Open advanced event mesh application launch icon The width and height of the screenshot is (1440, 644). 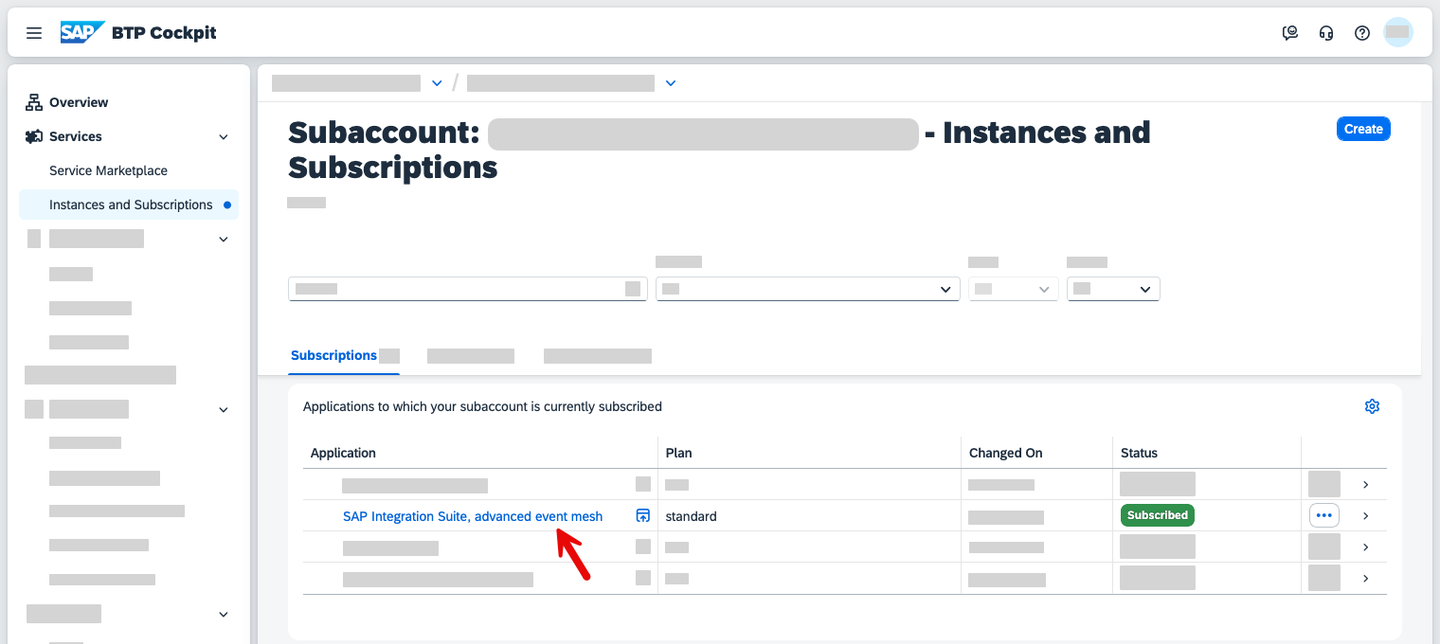(643, 516)
